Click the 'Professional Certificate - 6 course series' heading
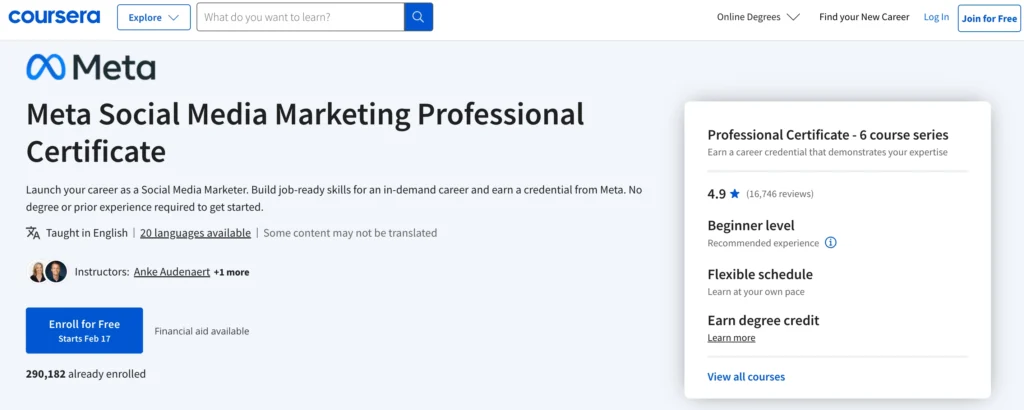The image size is (1024, 410). click(x=828, y=135)
